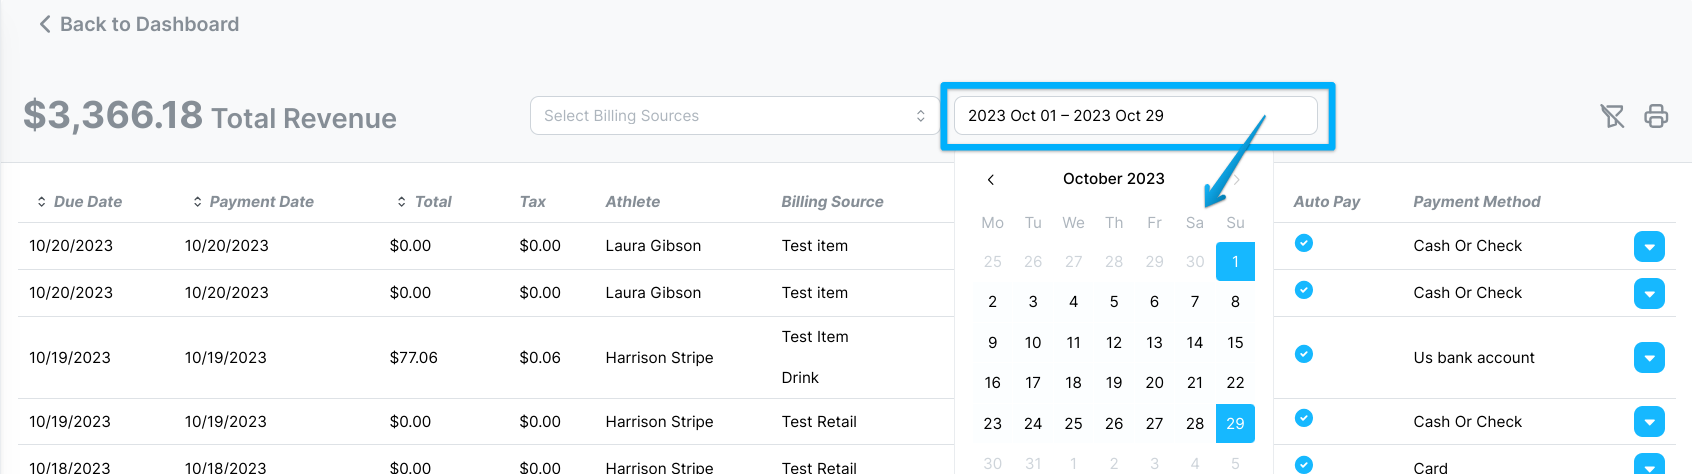Viewport: 1692px width, 474px height.
Task: Click Auto Pay checkmark in second Laura Gibson row
Action: [x=1304, y=290]
